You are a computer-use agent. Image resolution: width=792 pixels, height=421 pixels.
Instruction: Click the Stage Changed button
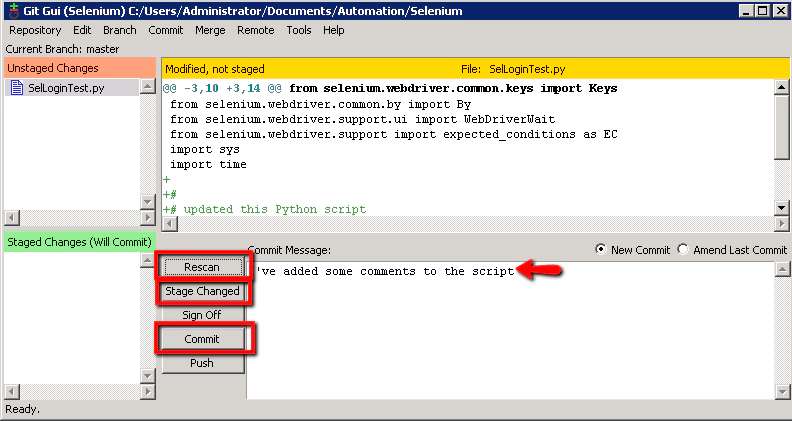pyautogui.click(x=202, y=291)
